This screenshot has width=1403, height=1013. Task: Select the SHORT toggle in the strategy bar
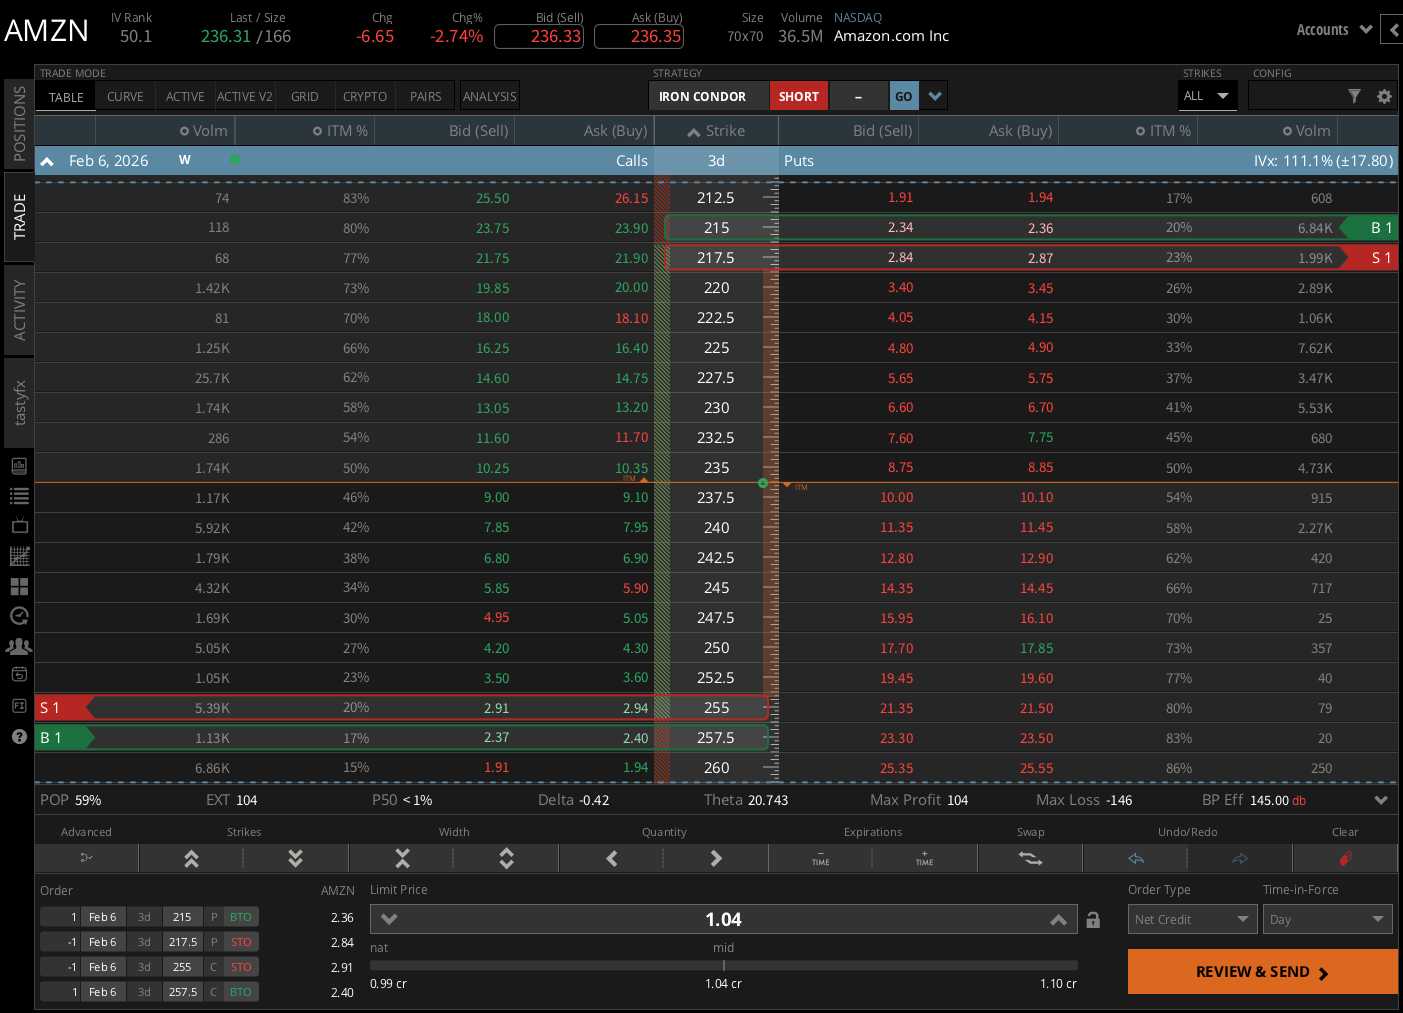click(798, 96)
